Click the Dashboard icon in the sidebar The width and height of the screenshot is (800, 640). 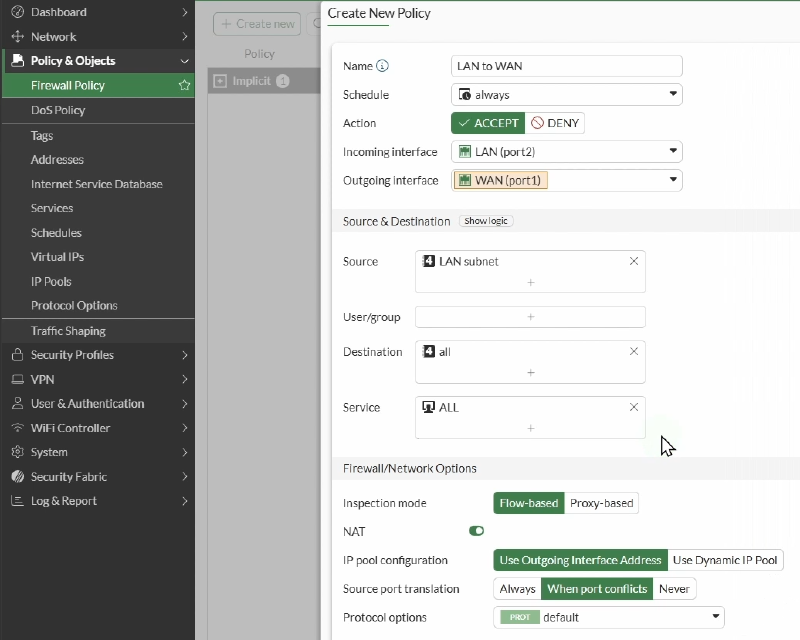tap(17, 12)
